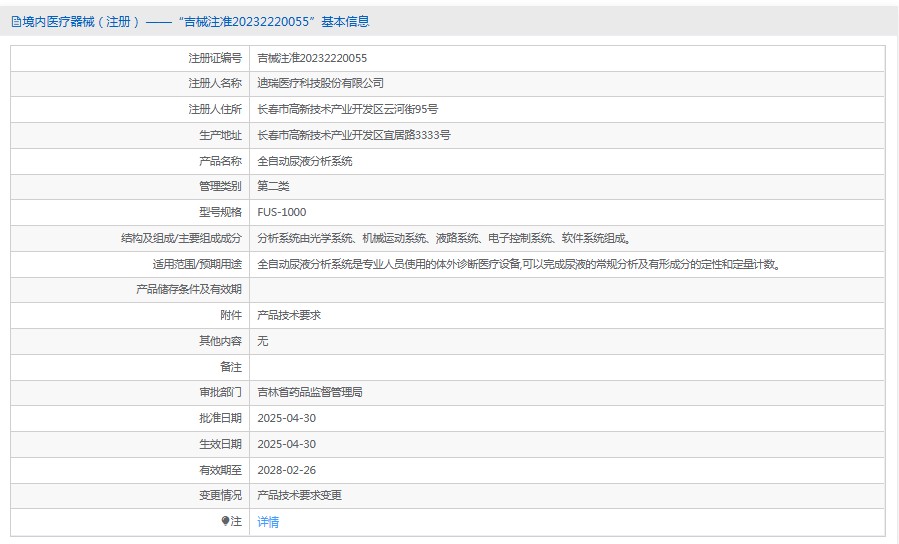
Task: Click address 长春市高新技术产业开发区云河街95号
Action: click(347, 109)
